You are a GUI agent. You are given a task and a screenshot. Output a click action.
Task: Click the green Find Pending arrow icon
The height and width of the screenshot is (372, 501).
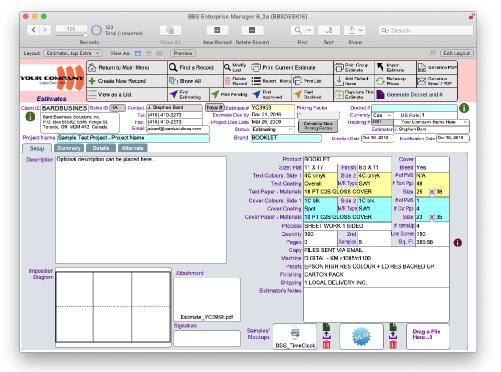[x=215, y=94]
